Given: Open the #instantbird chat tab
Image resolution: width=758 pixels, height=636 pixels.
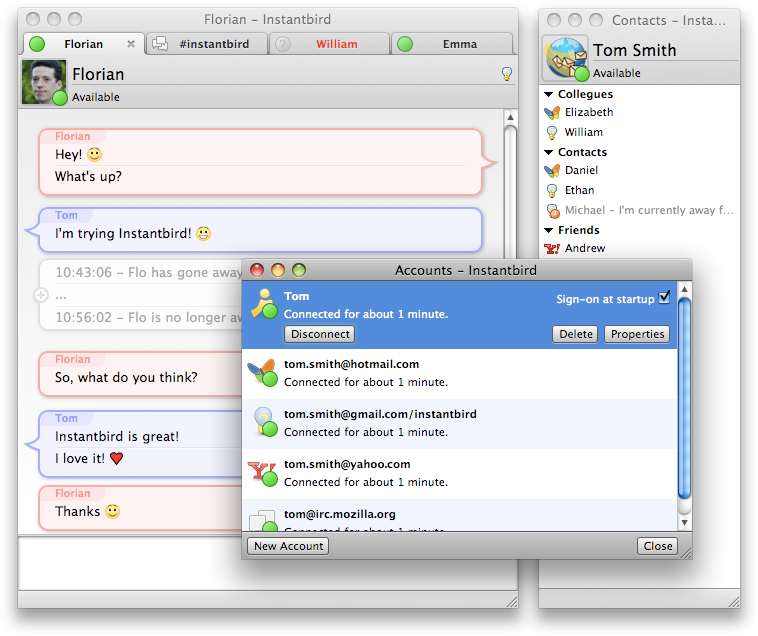Looking at the screenshot, I should click(207, 44).
